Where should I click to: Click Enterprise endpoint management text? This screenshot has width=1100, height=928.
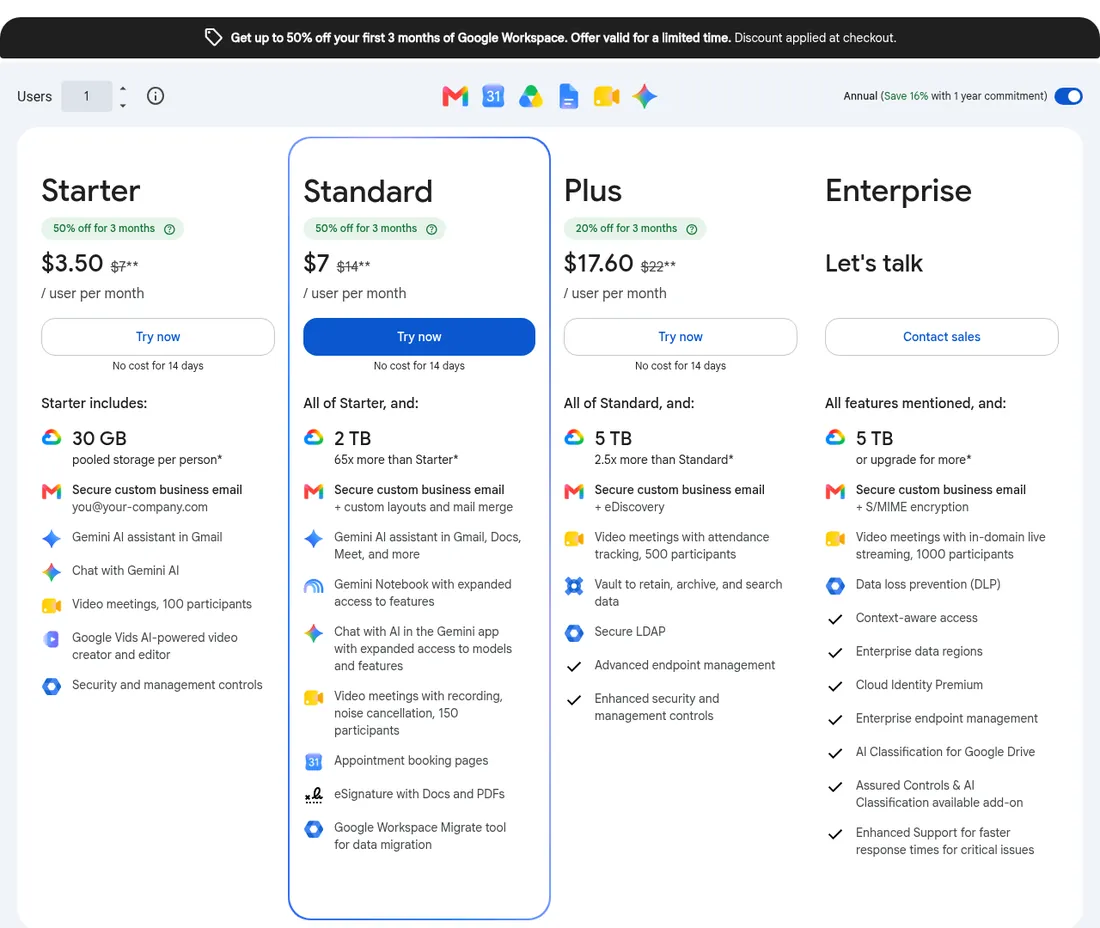(946, 718)
